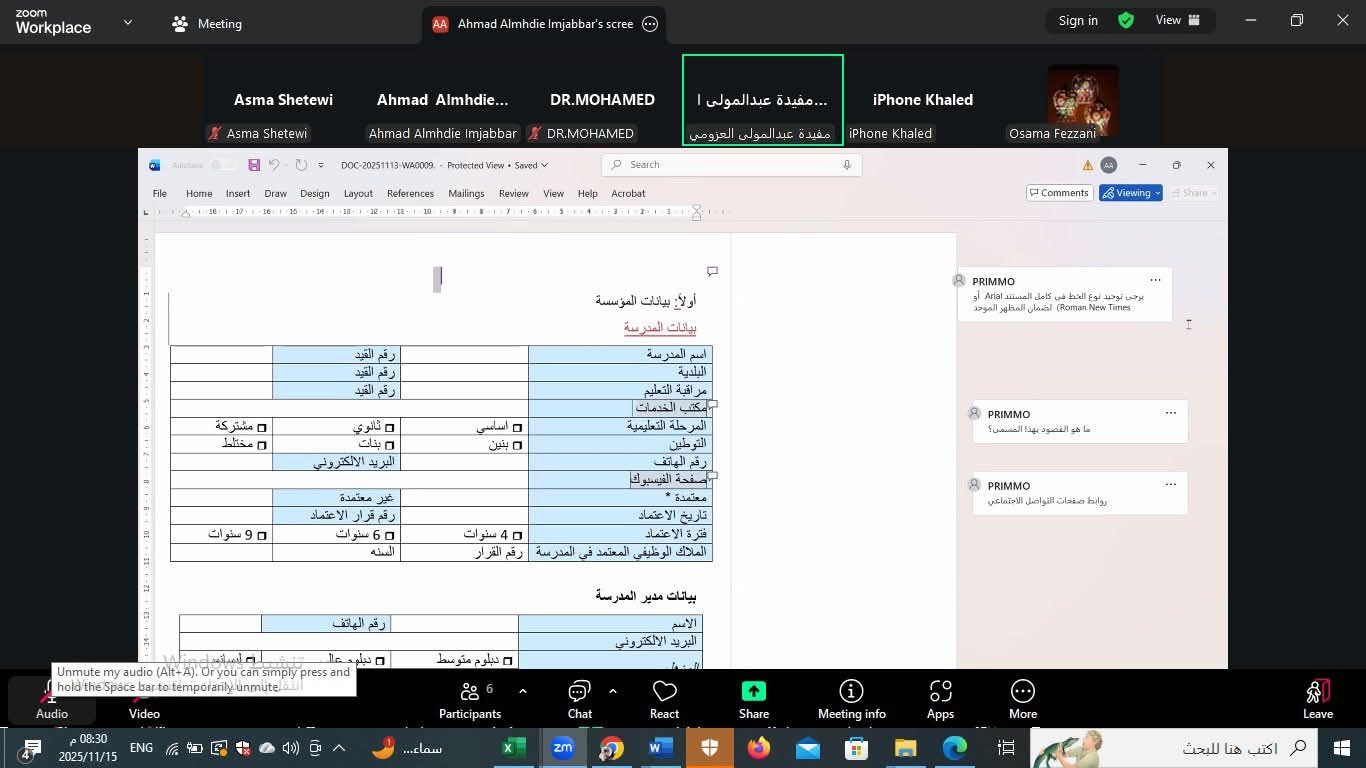This screenshot has height=768, width=1366.
Task: Expand the caret next to Chat
Action: click(613, 691)
